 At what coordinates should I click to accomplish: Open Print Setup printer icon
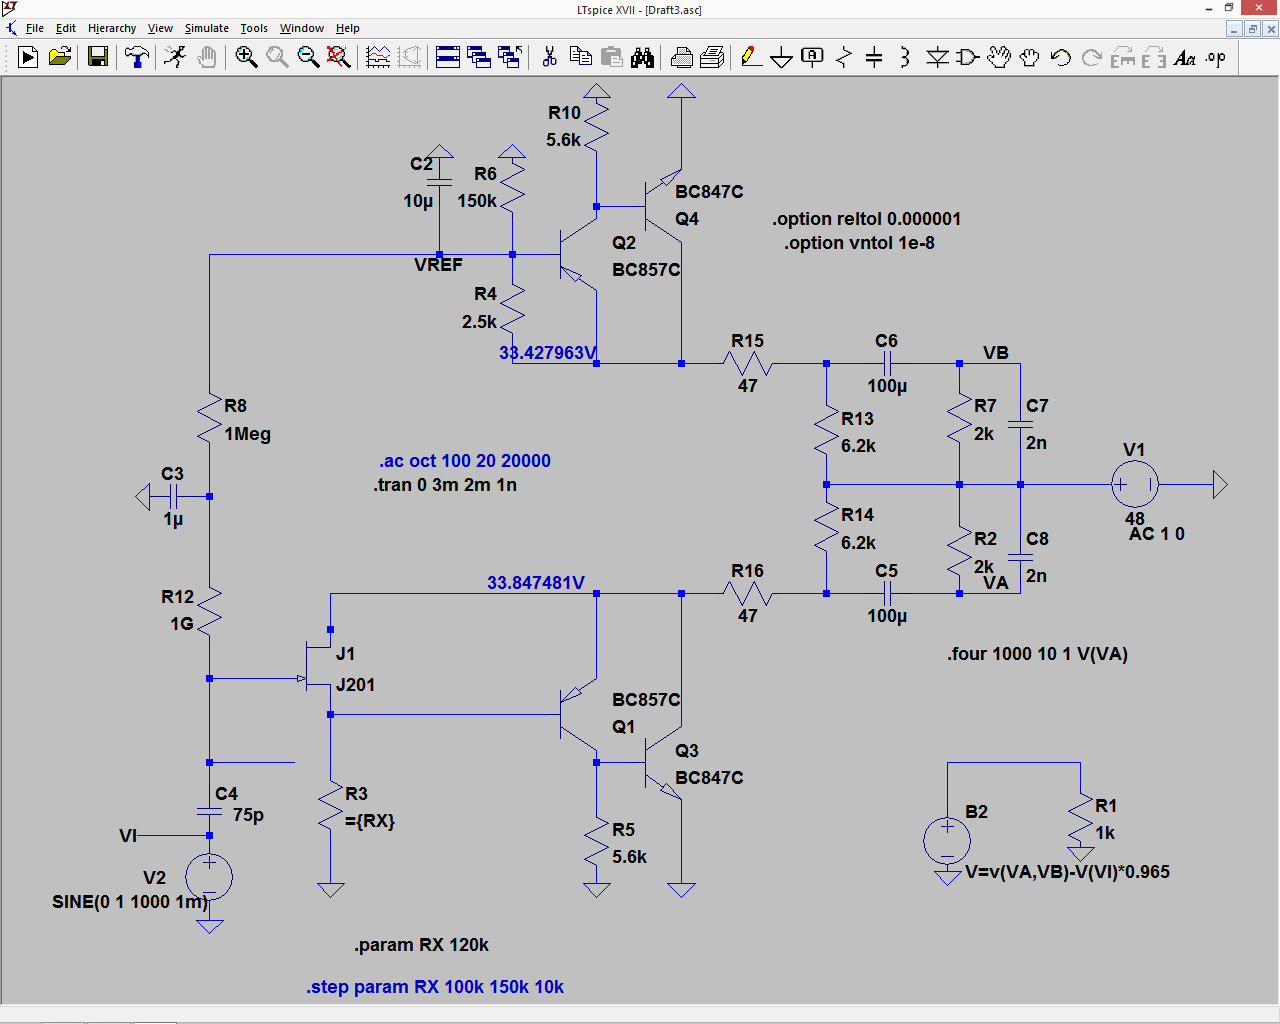coord(681,57)
